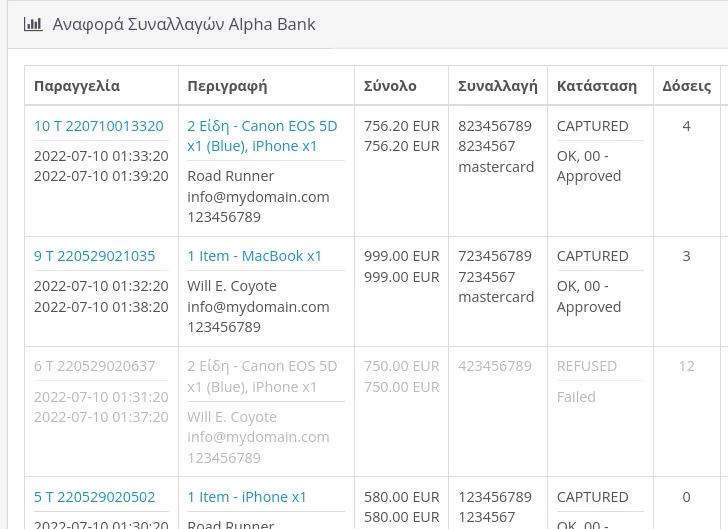Screen dimensions: 728x529
Task: Select the report title Αναφορά Συναλλαγών Alpha Bank
Action: (x=184, y=24)
